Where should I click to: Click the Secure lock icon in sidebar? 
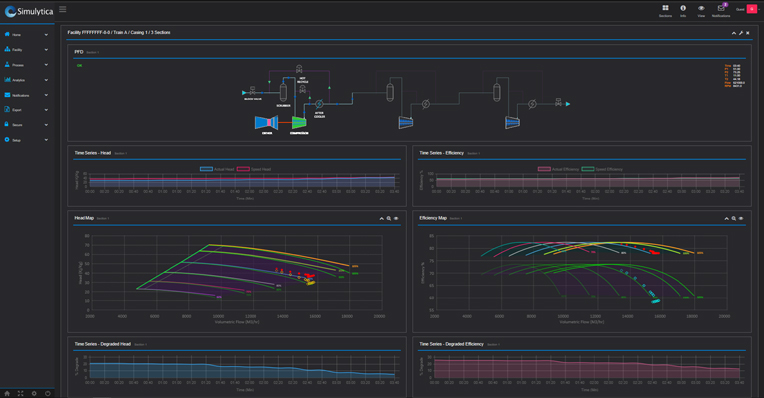coord(7,125)
